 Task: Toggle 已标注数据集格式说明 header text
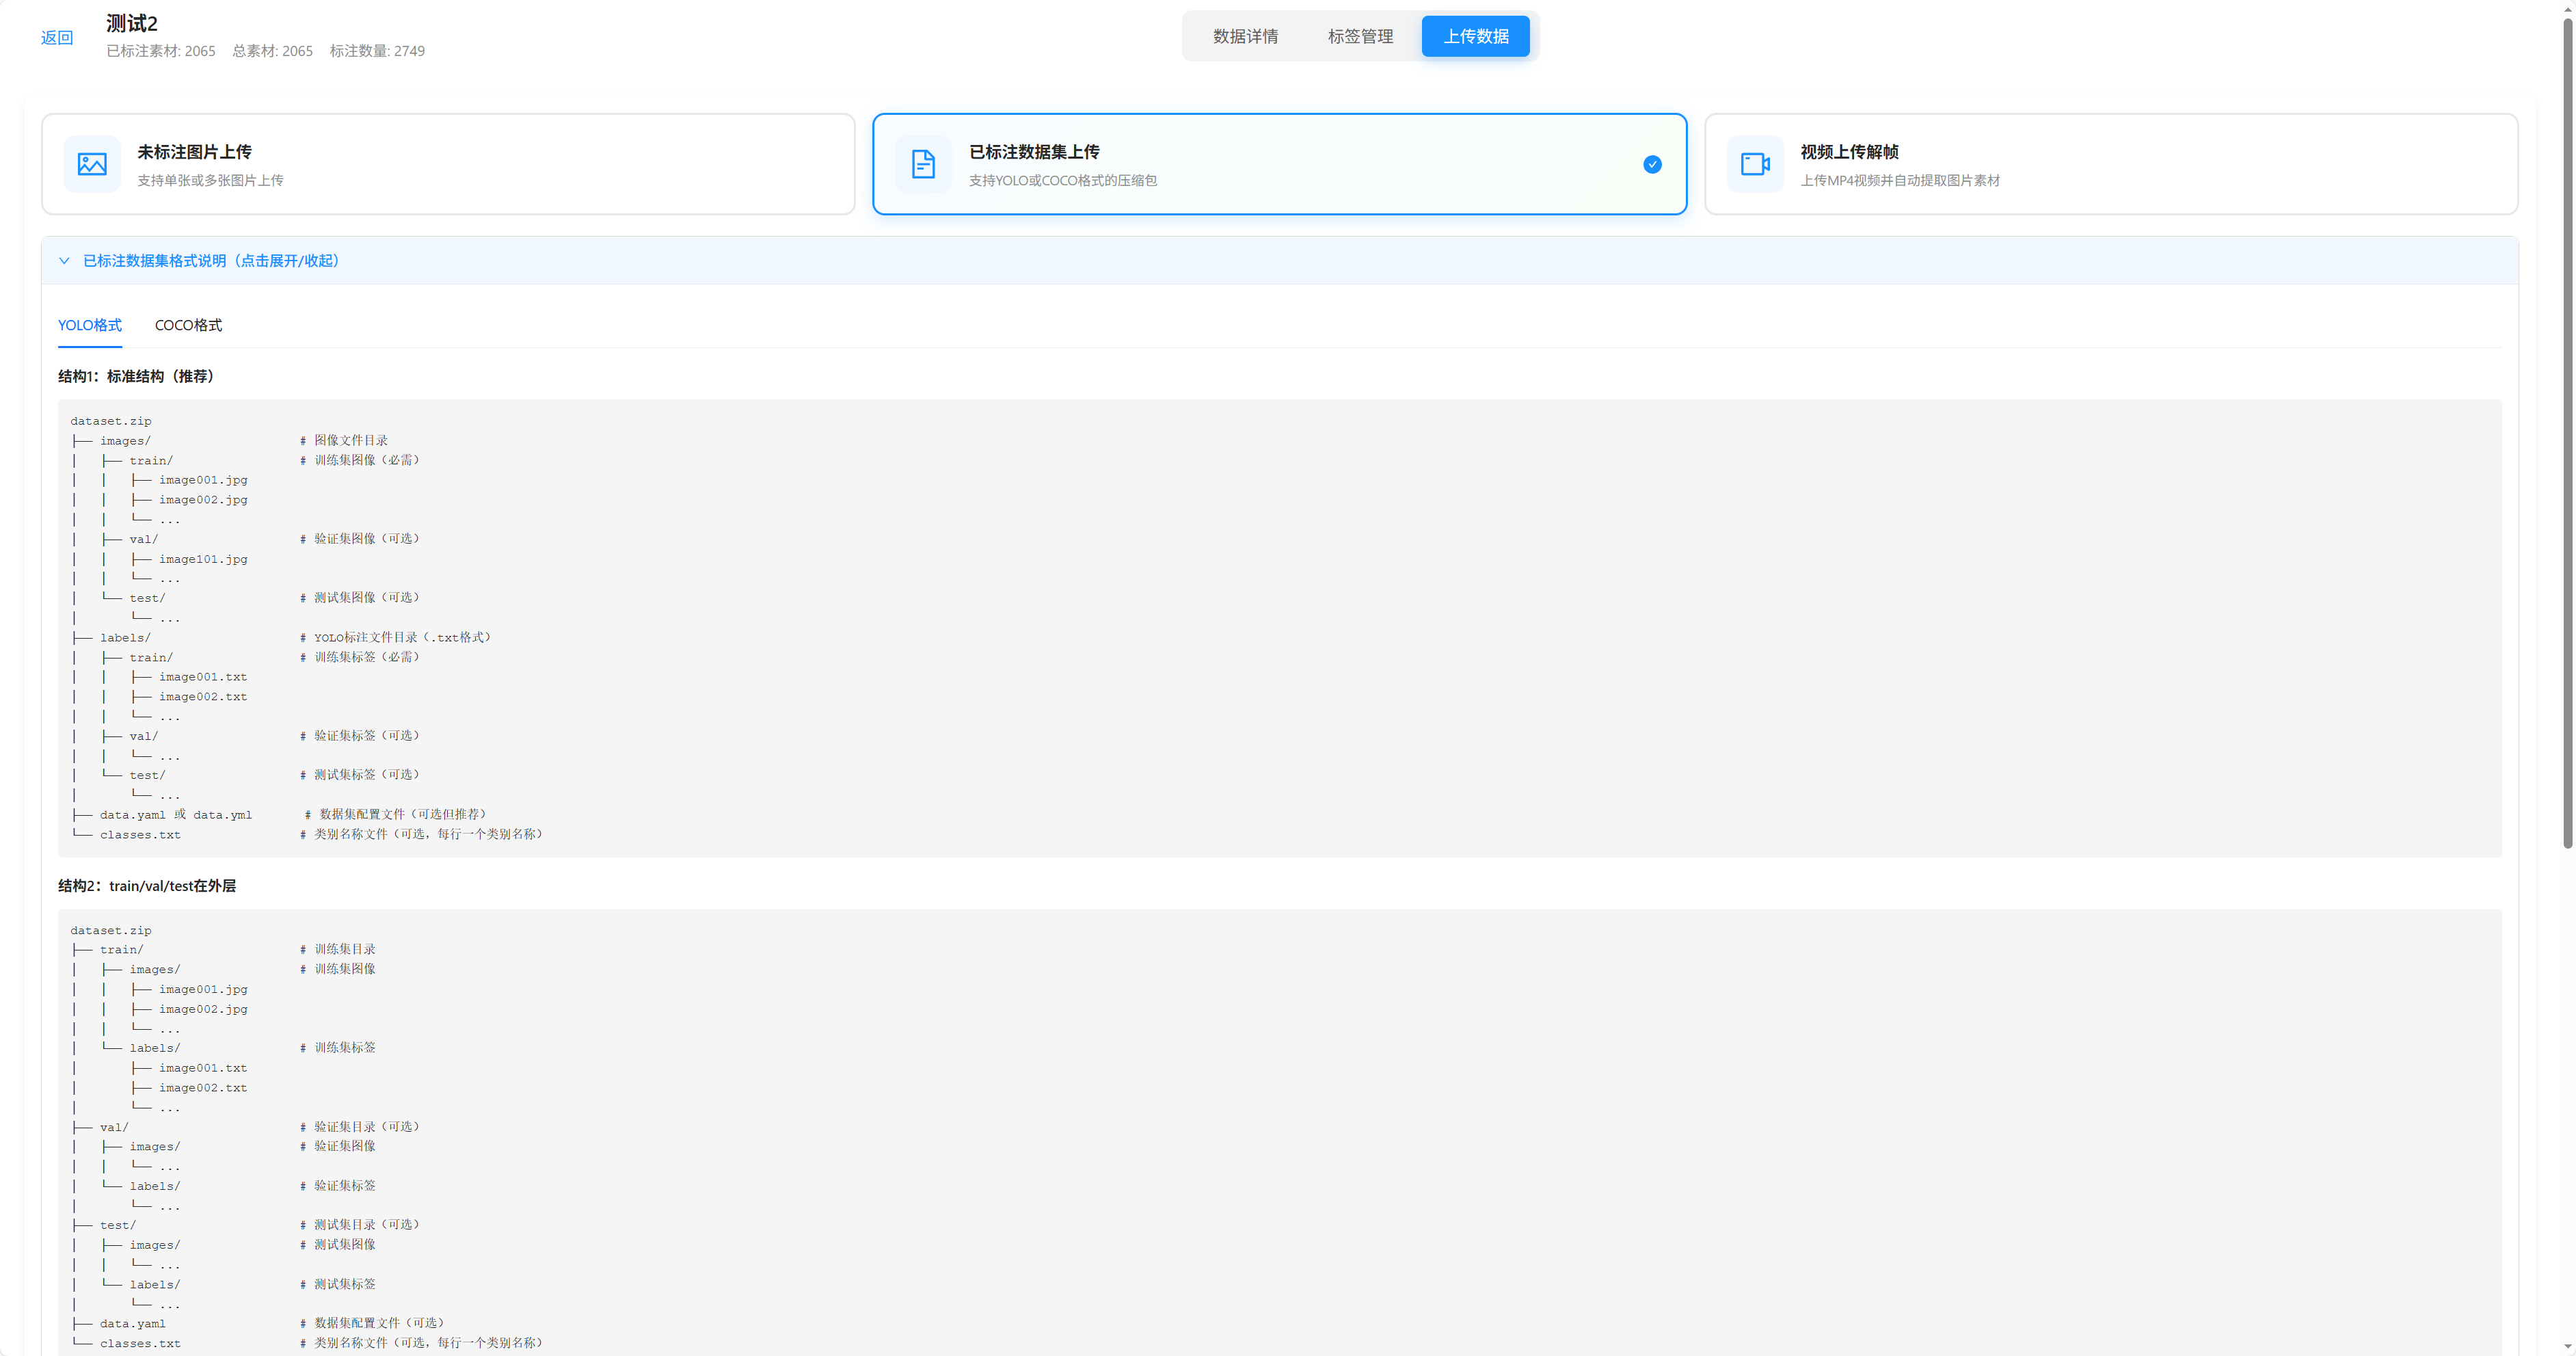pyautogui.click(x=211, y=261)
